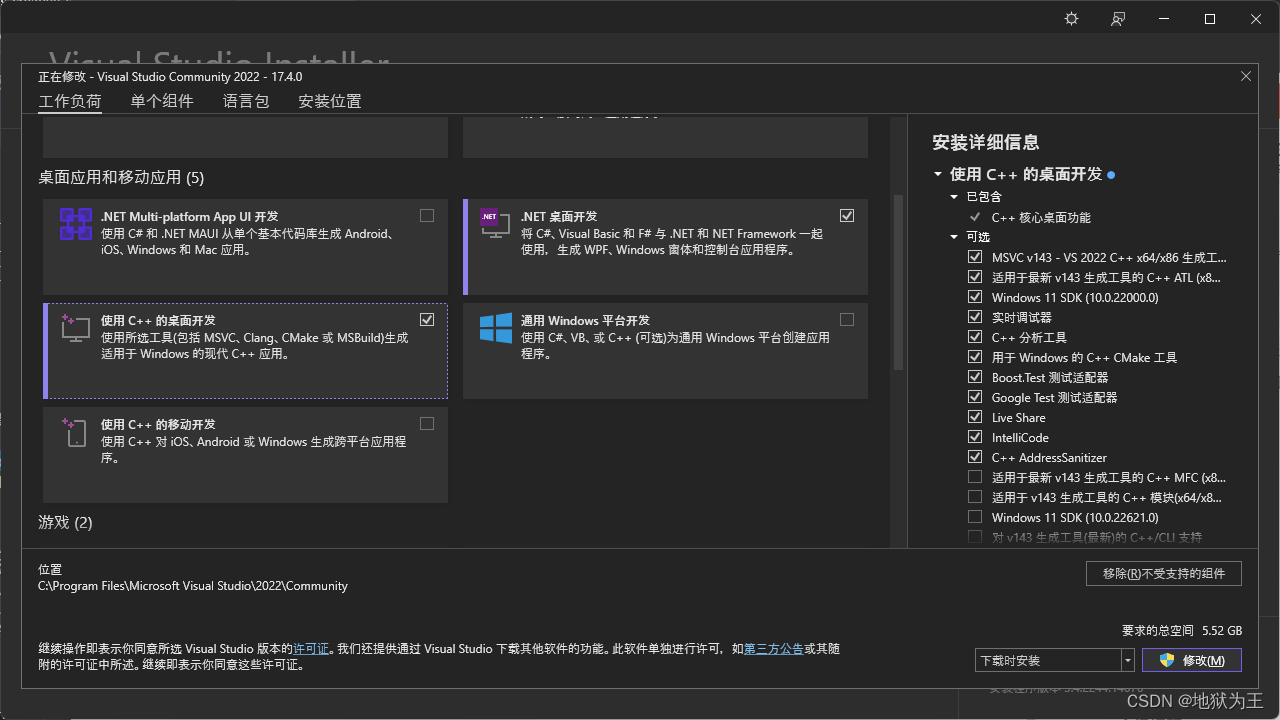Uncheck Google Test 测试适配器
Screen dimensions: 1280x720
coord(975,397)
